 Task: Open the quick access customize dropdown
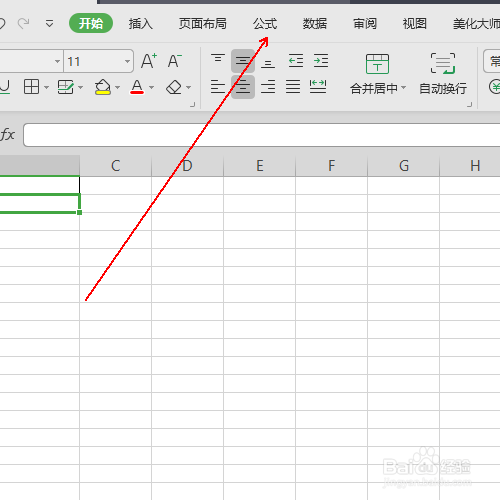[49, 24]
